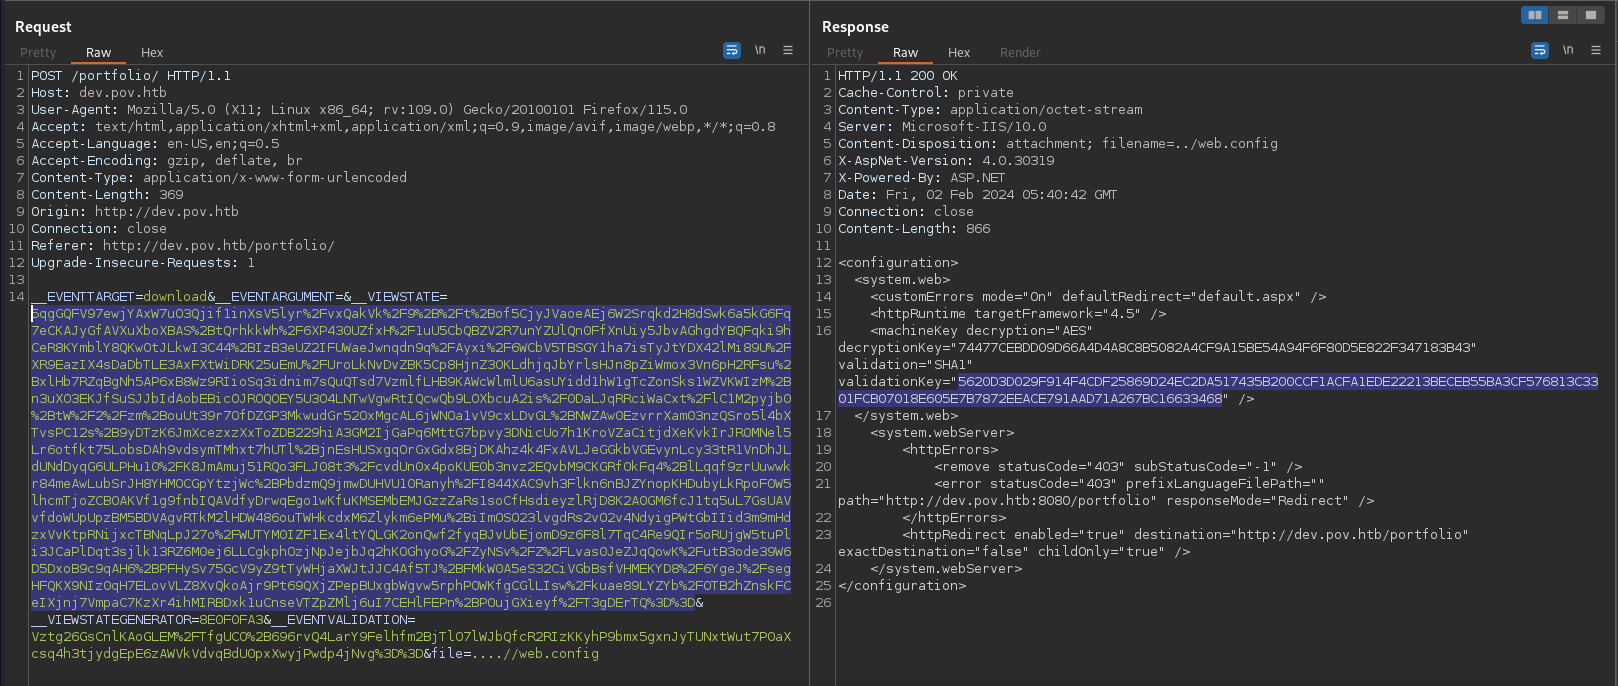Click 'Origin: http://dev.pov.htb' header
This screenshot has height=686, width=1618.
135,211
